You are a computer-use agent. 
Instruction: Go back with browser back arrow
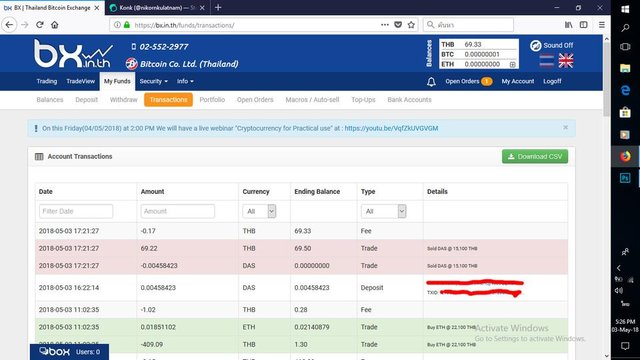pyautogui.click(x=9, y=25)
